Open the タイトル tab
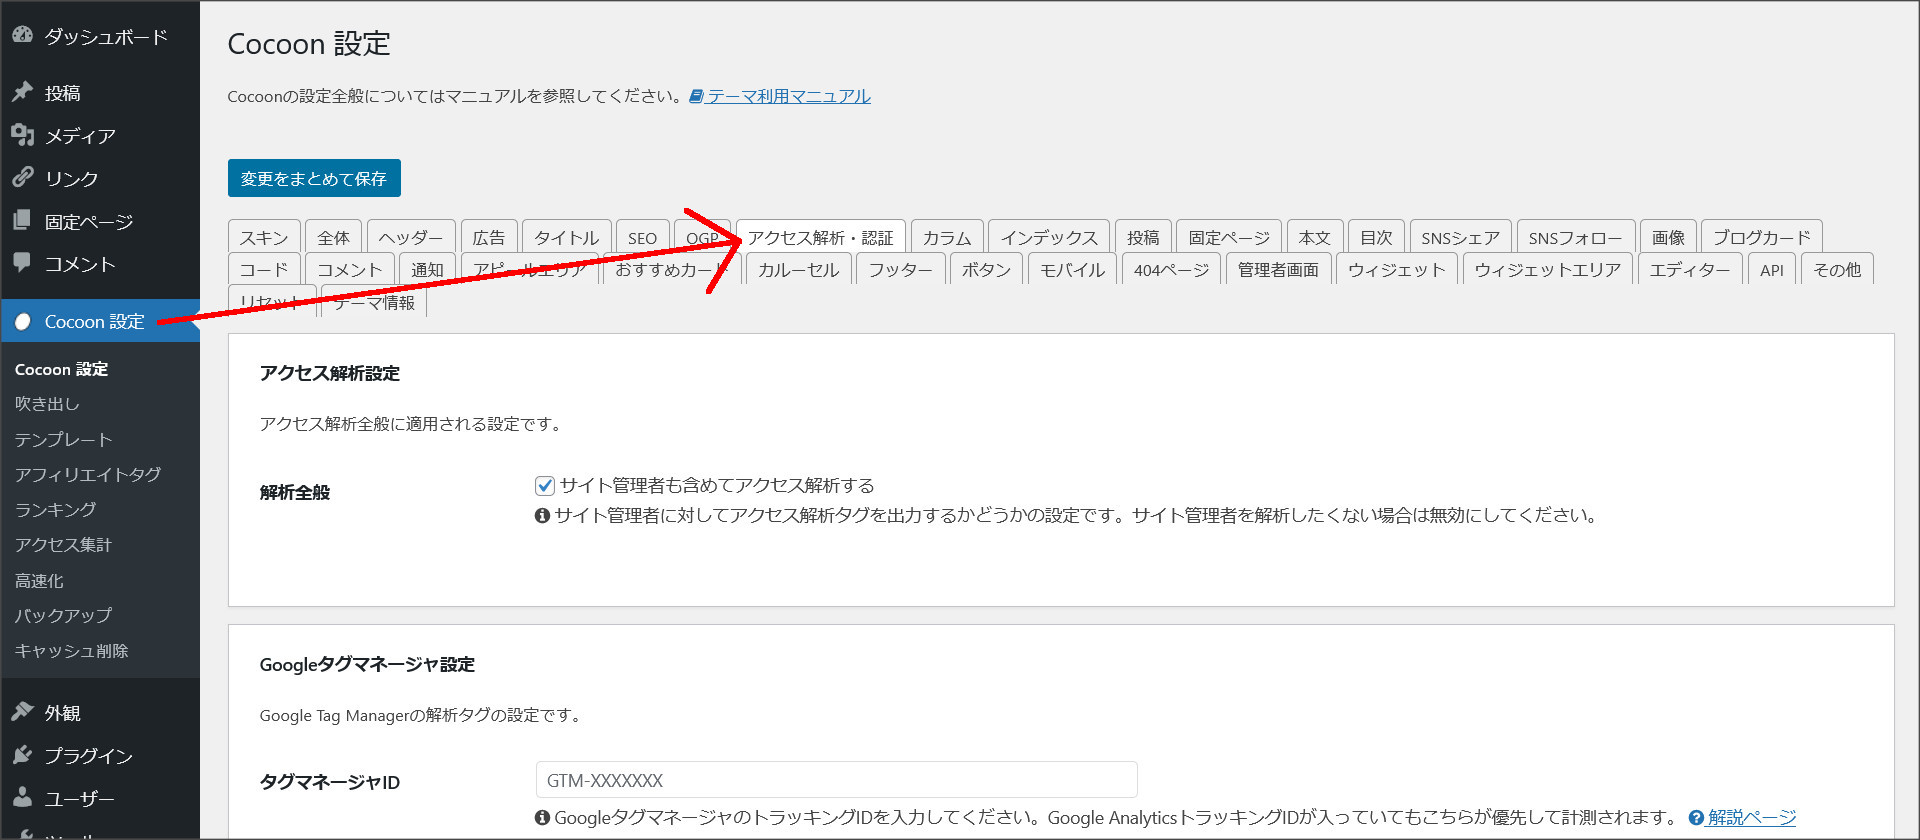The image size is (1920, 840). 567,237
